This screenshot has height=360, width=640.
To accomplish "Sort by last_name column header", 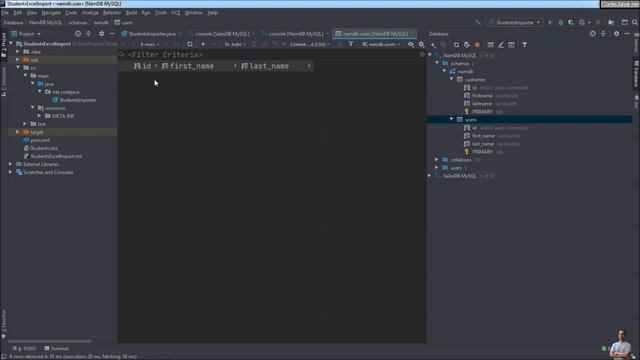I will tap(276, 66).
